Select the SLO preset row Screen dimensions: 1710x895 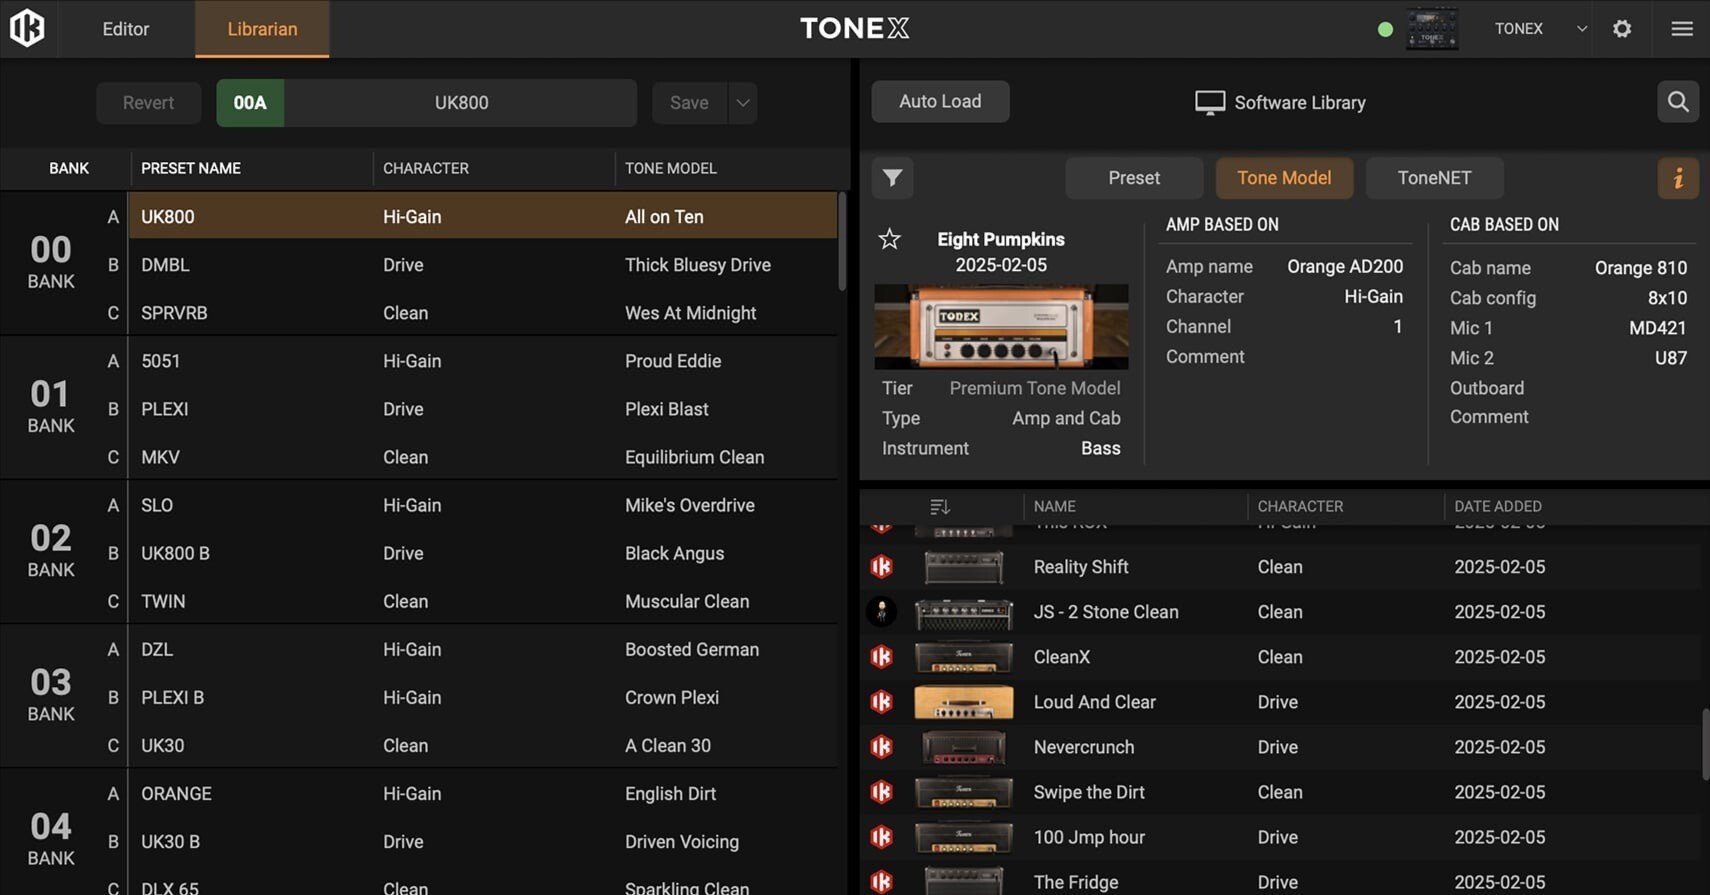483,505
